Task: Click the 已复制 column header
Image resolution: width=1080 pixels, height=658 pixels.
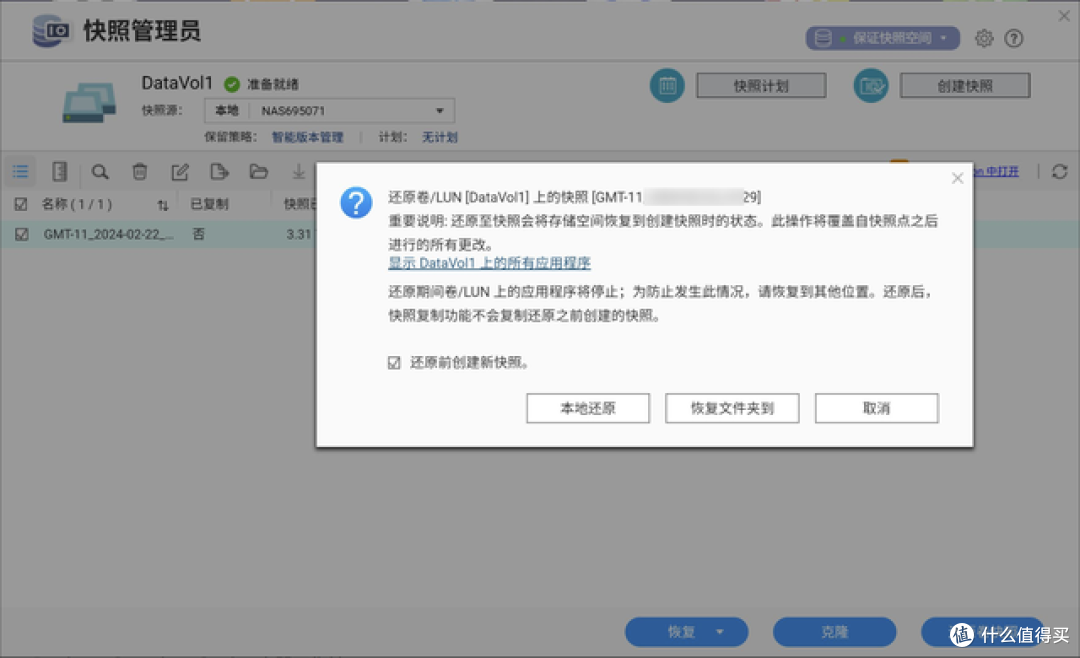Action: (209, 204)
